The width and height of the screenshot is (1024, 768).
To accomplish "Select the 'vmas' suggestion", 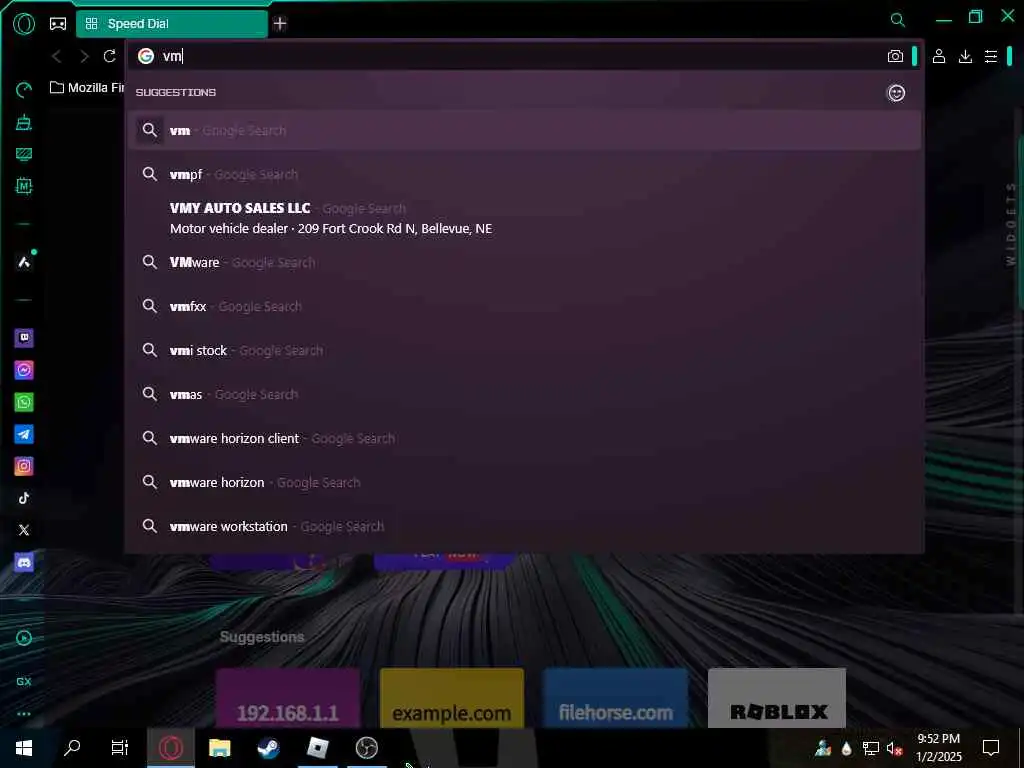I will pos(524,394).
